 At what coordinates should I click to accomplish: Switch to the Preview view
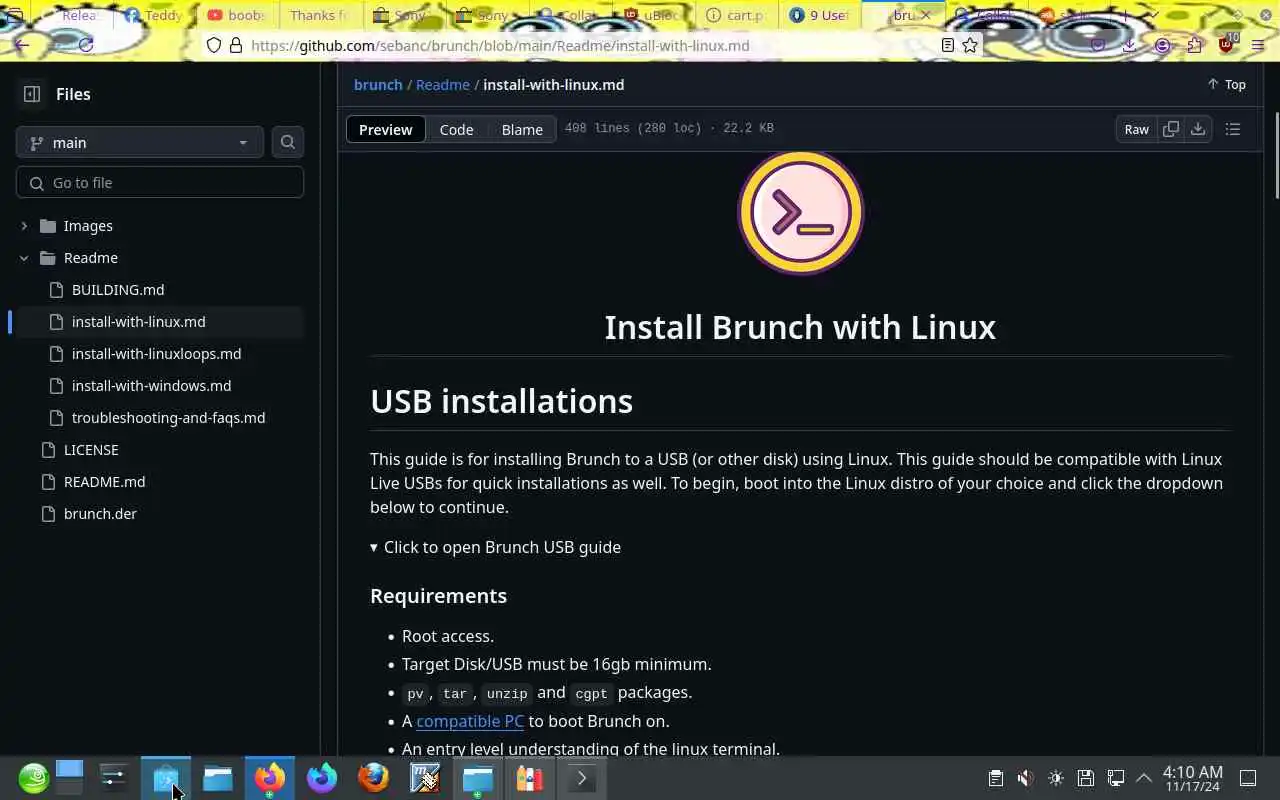[x=385, y=129]
